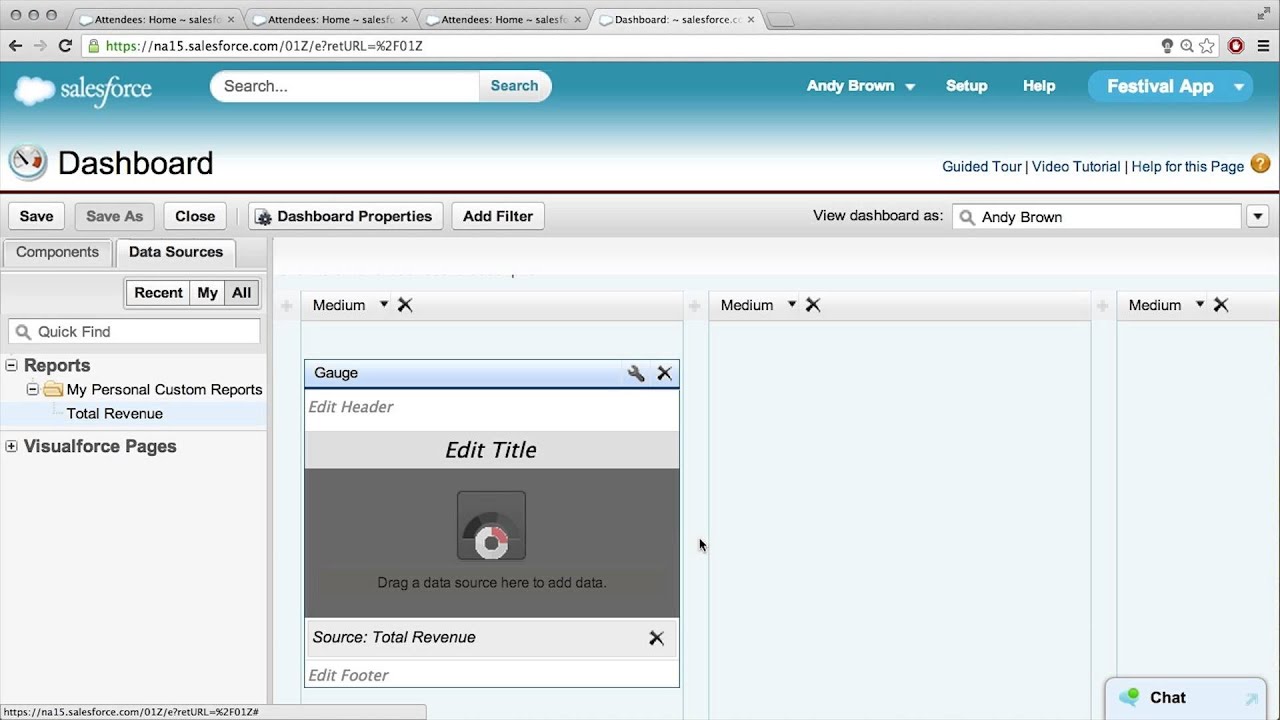Open Help for this Page link

point(1188,167)
